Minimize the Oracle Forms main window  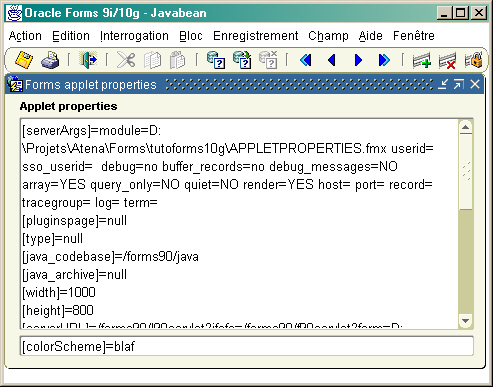[x=445, y=13]
